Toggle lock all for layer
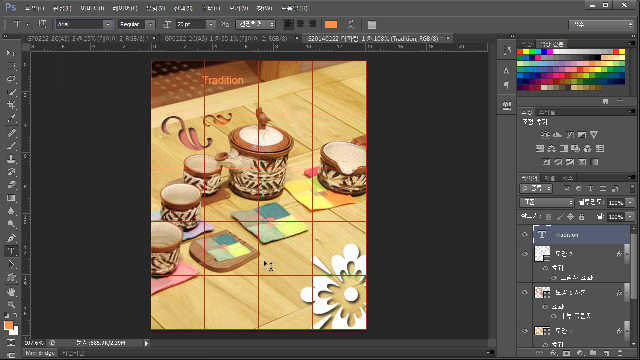The width and height of the screenshot is (640, 360). coord(581,217)
